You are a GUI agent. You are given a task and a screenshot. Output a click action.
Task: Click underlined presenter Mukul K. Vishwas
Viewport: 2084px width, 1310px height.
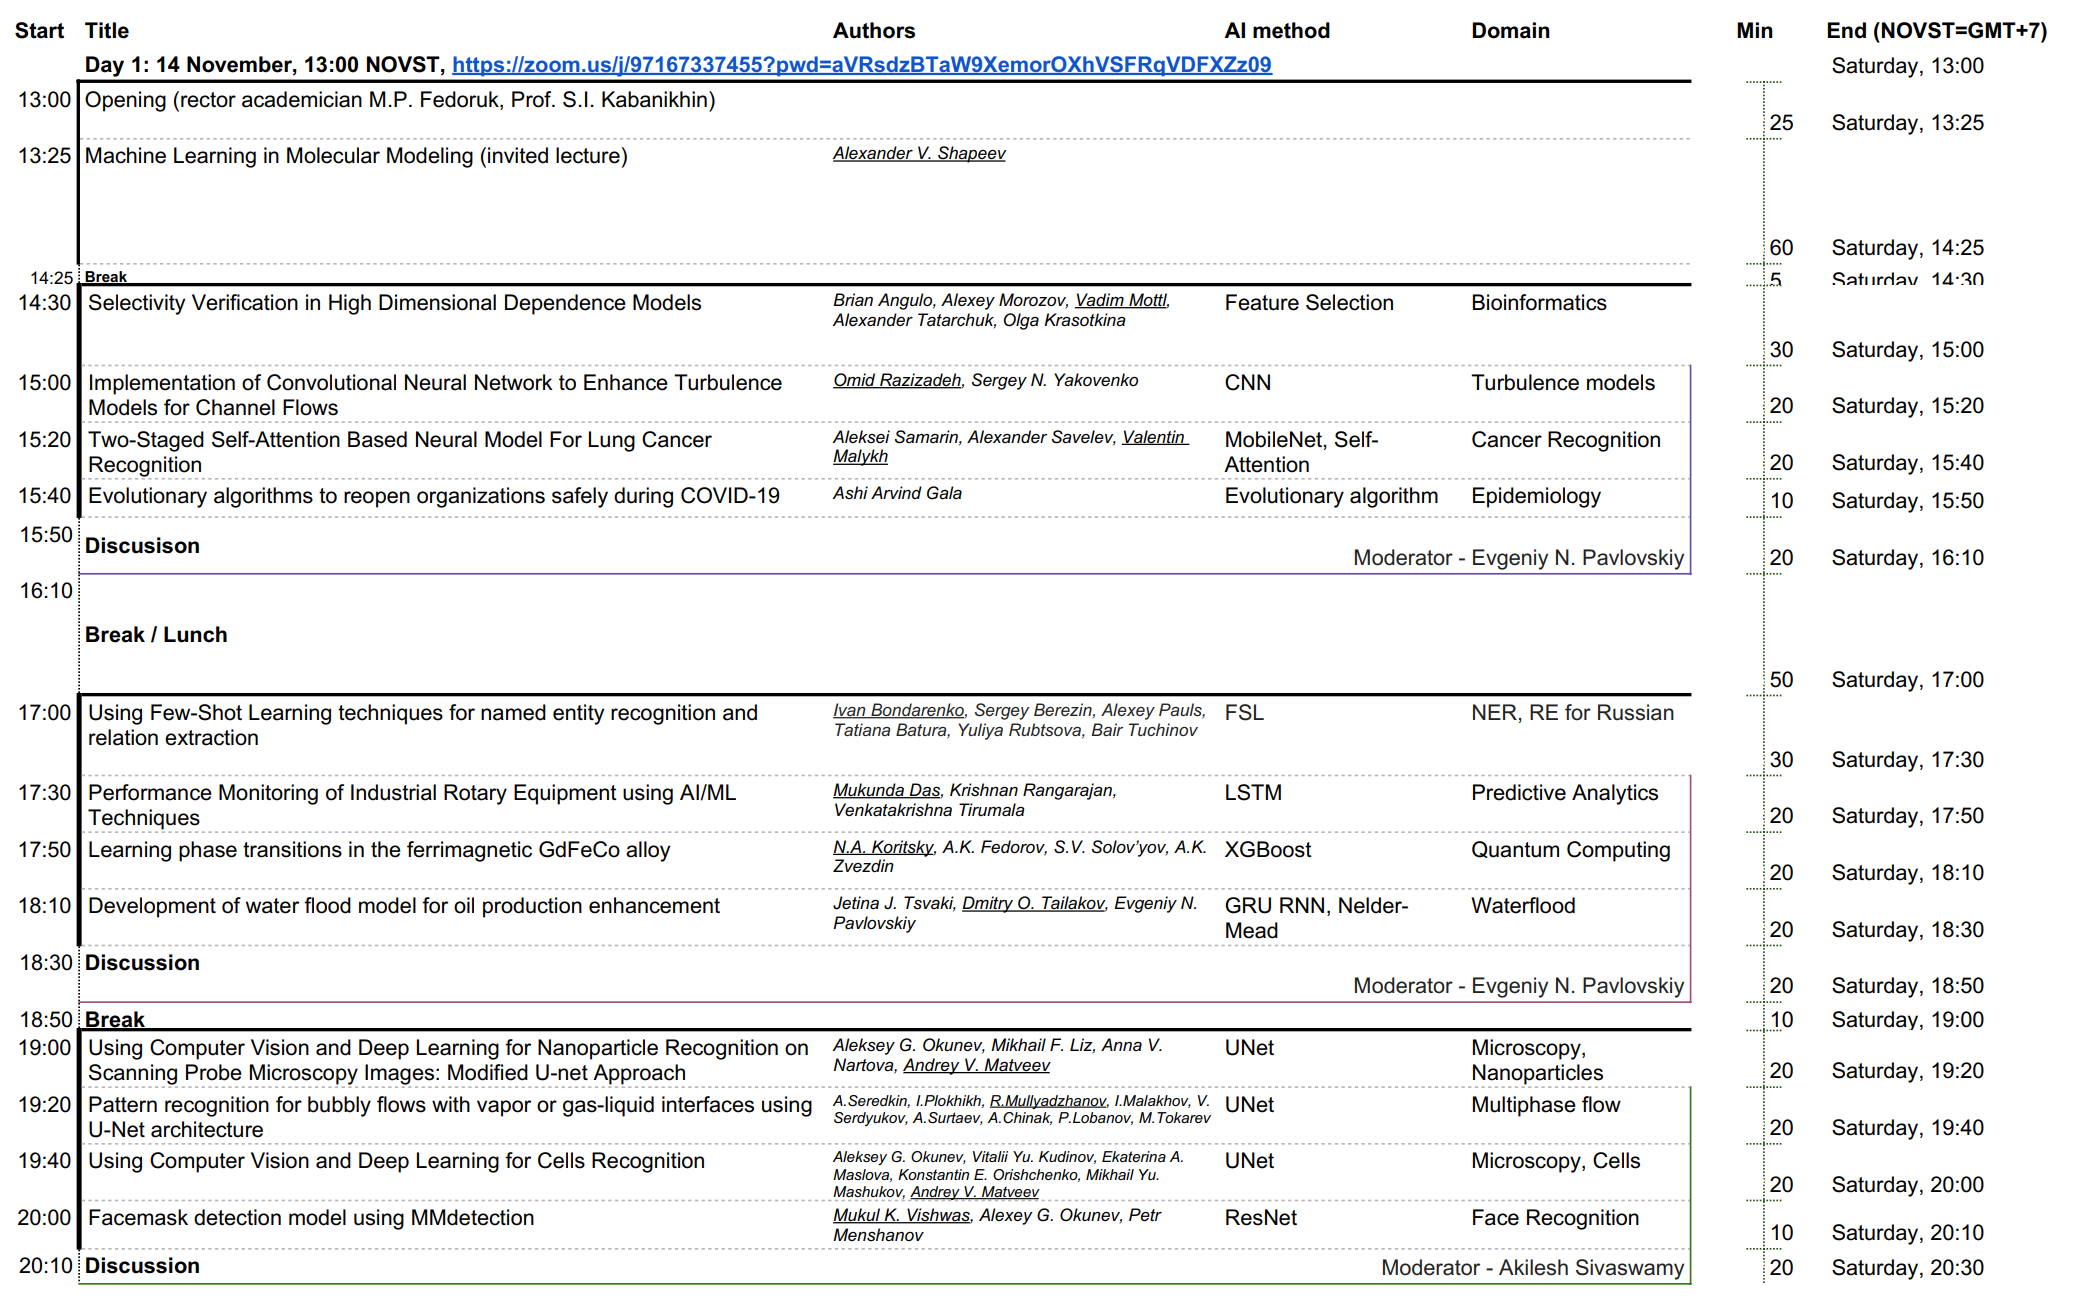pyautogui.click(x=901, y=1215)
